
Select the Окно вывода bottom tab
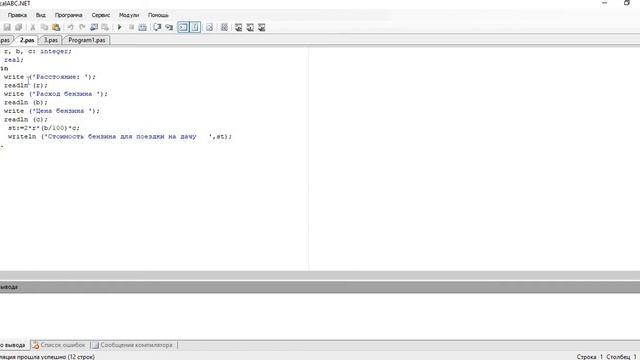tap(12, 345)
